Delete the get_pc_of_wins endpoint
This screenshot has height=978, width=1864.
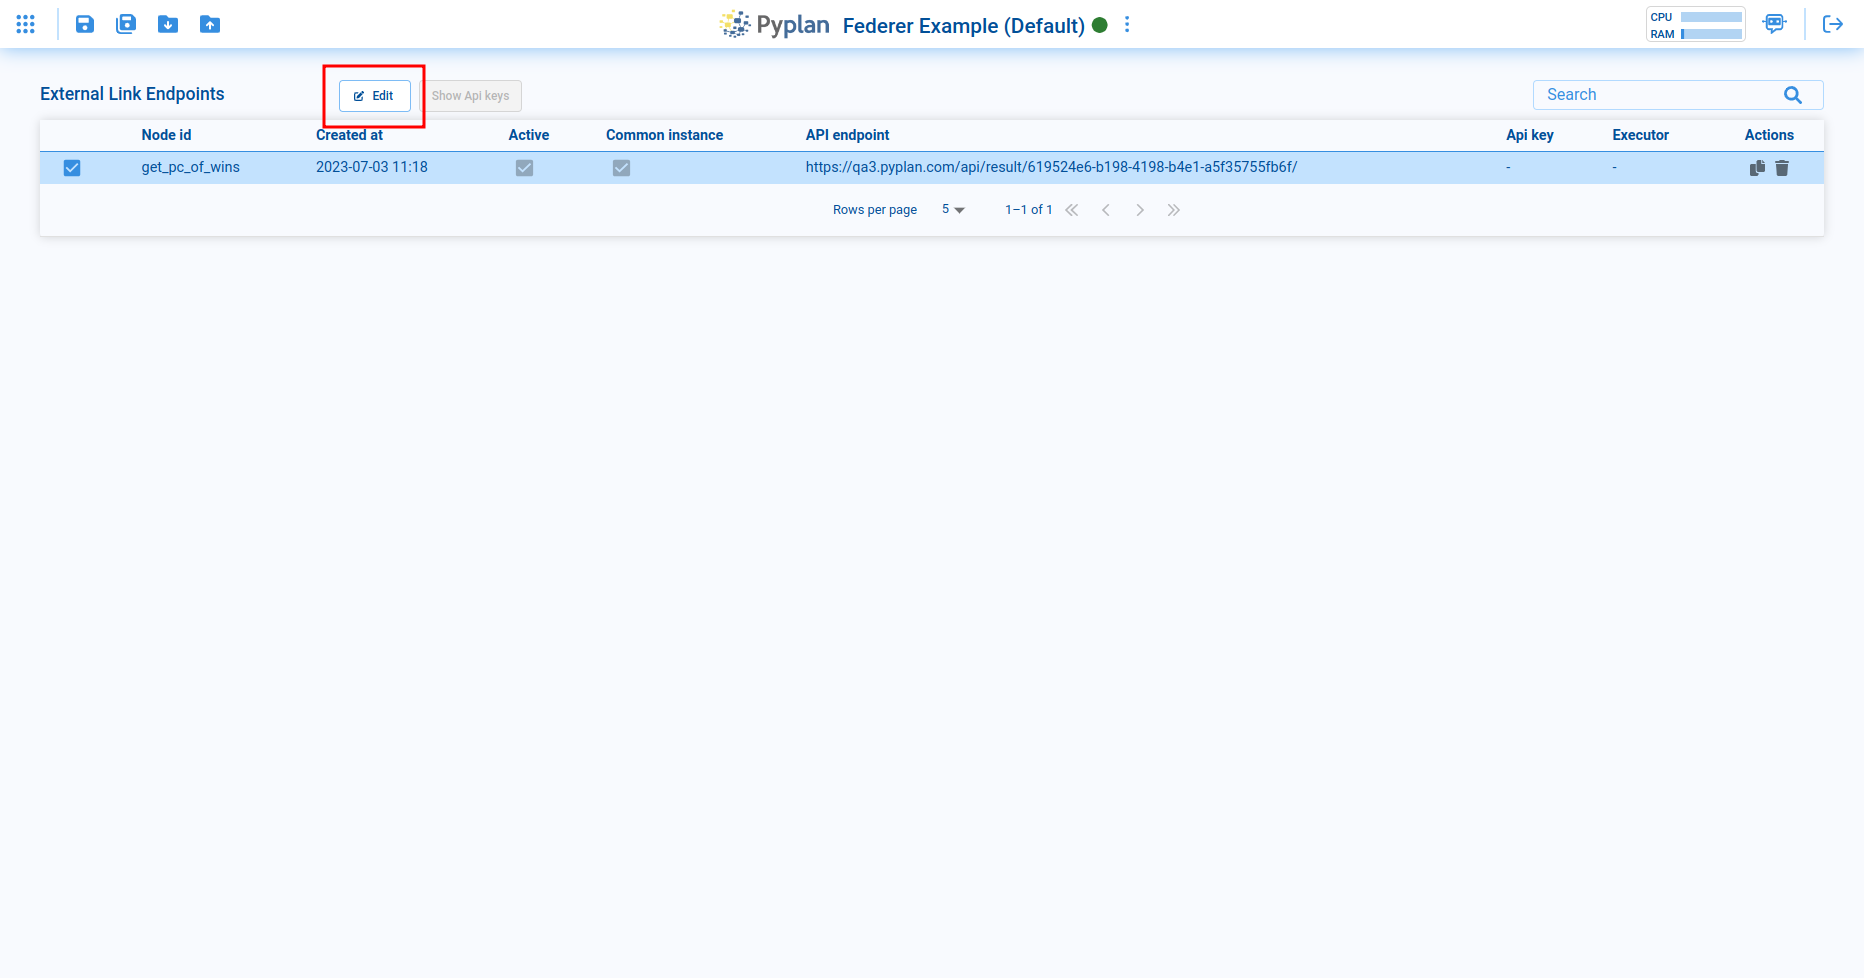point(1782,168)
